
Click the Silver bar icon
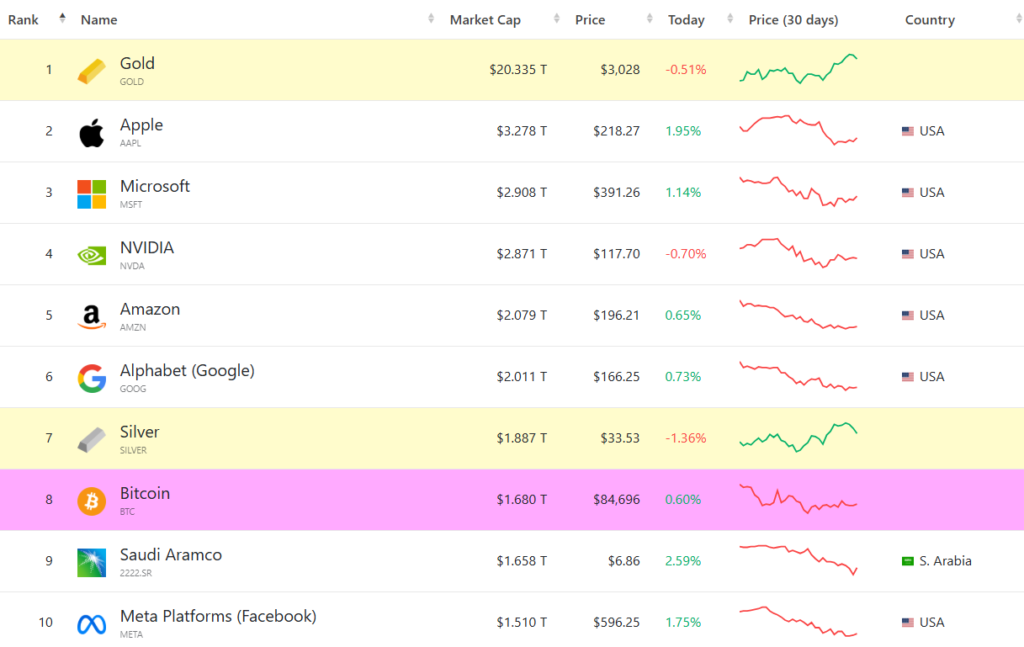pos(91,439)
